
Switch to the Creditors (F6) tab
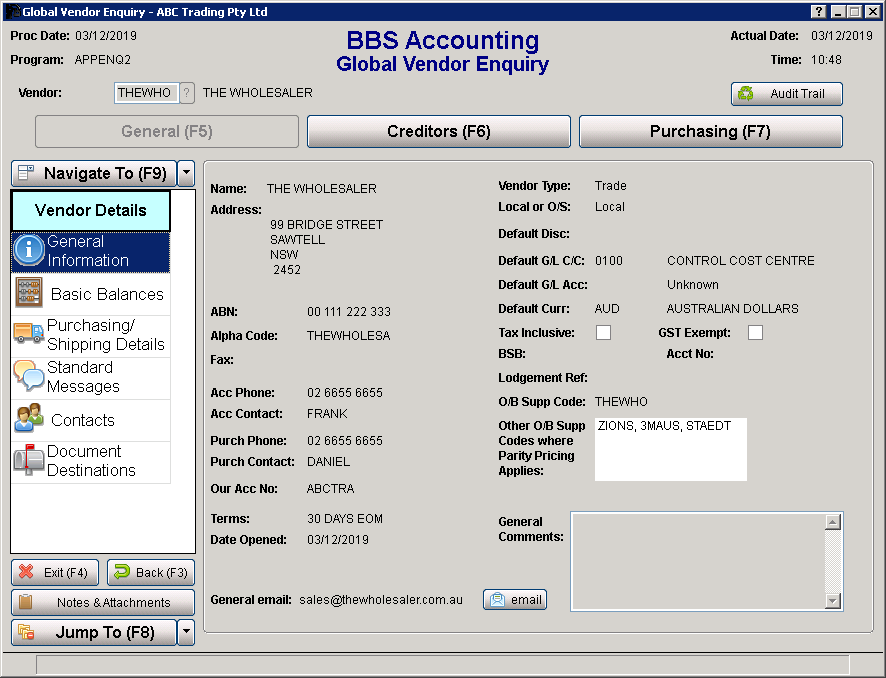438,132
